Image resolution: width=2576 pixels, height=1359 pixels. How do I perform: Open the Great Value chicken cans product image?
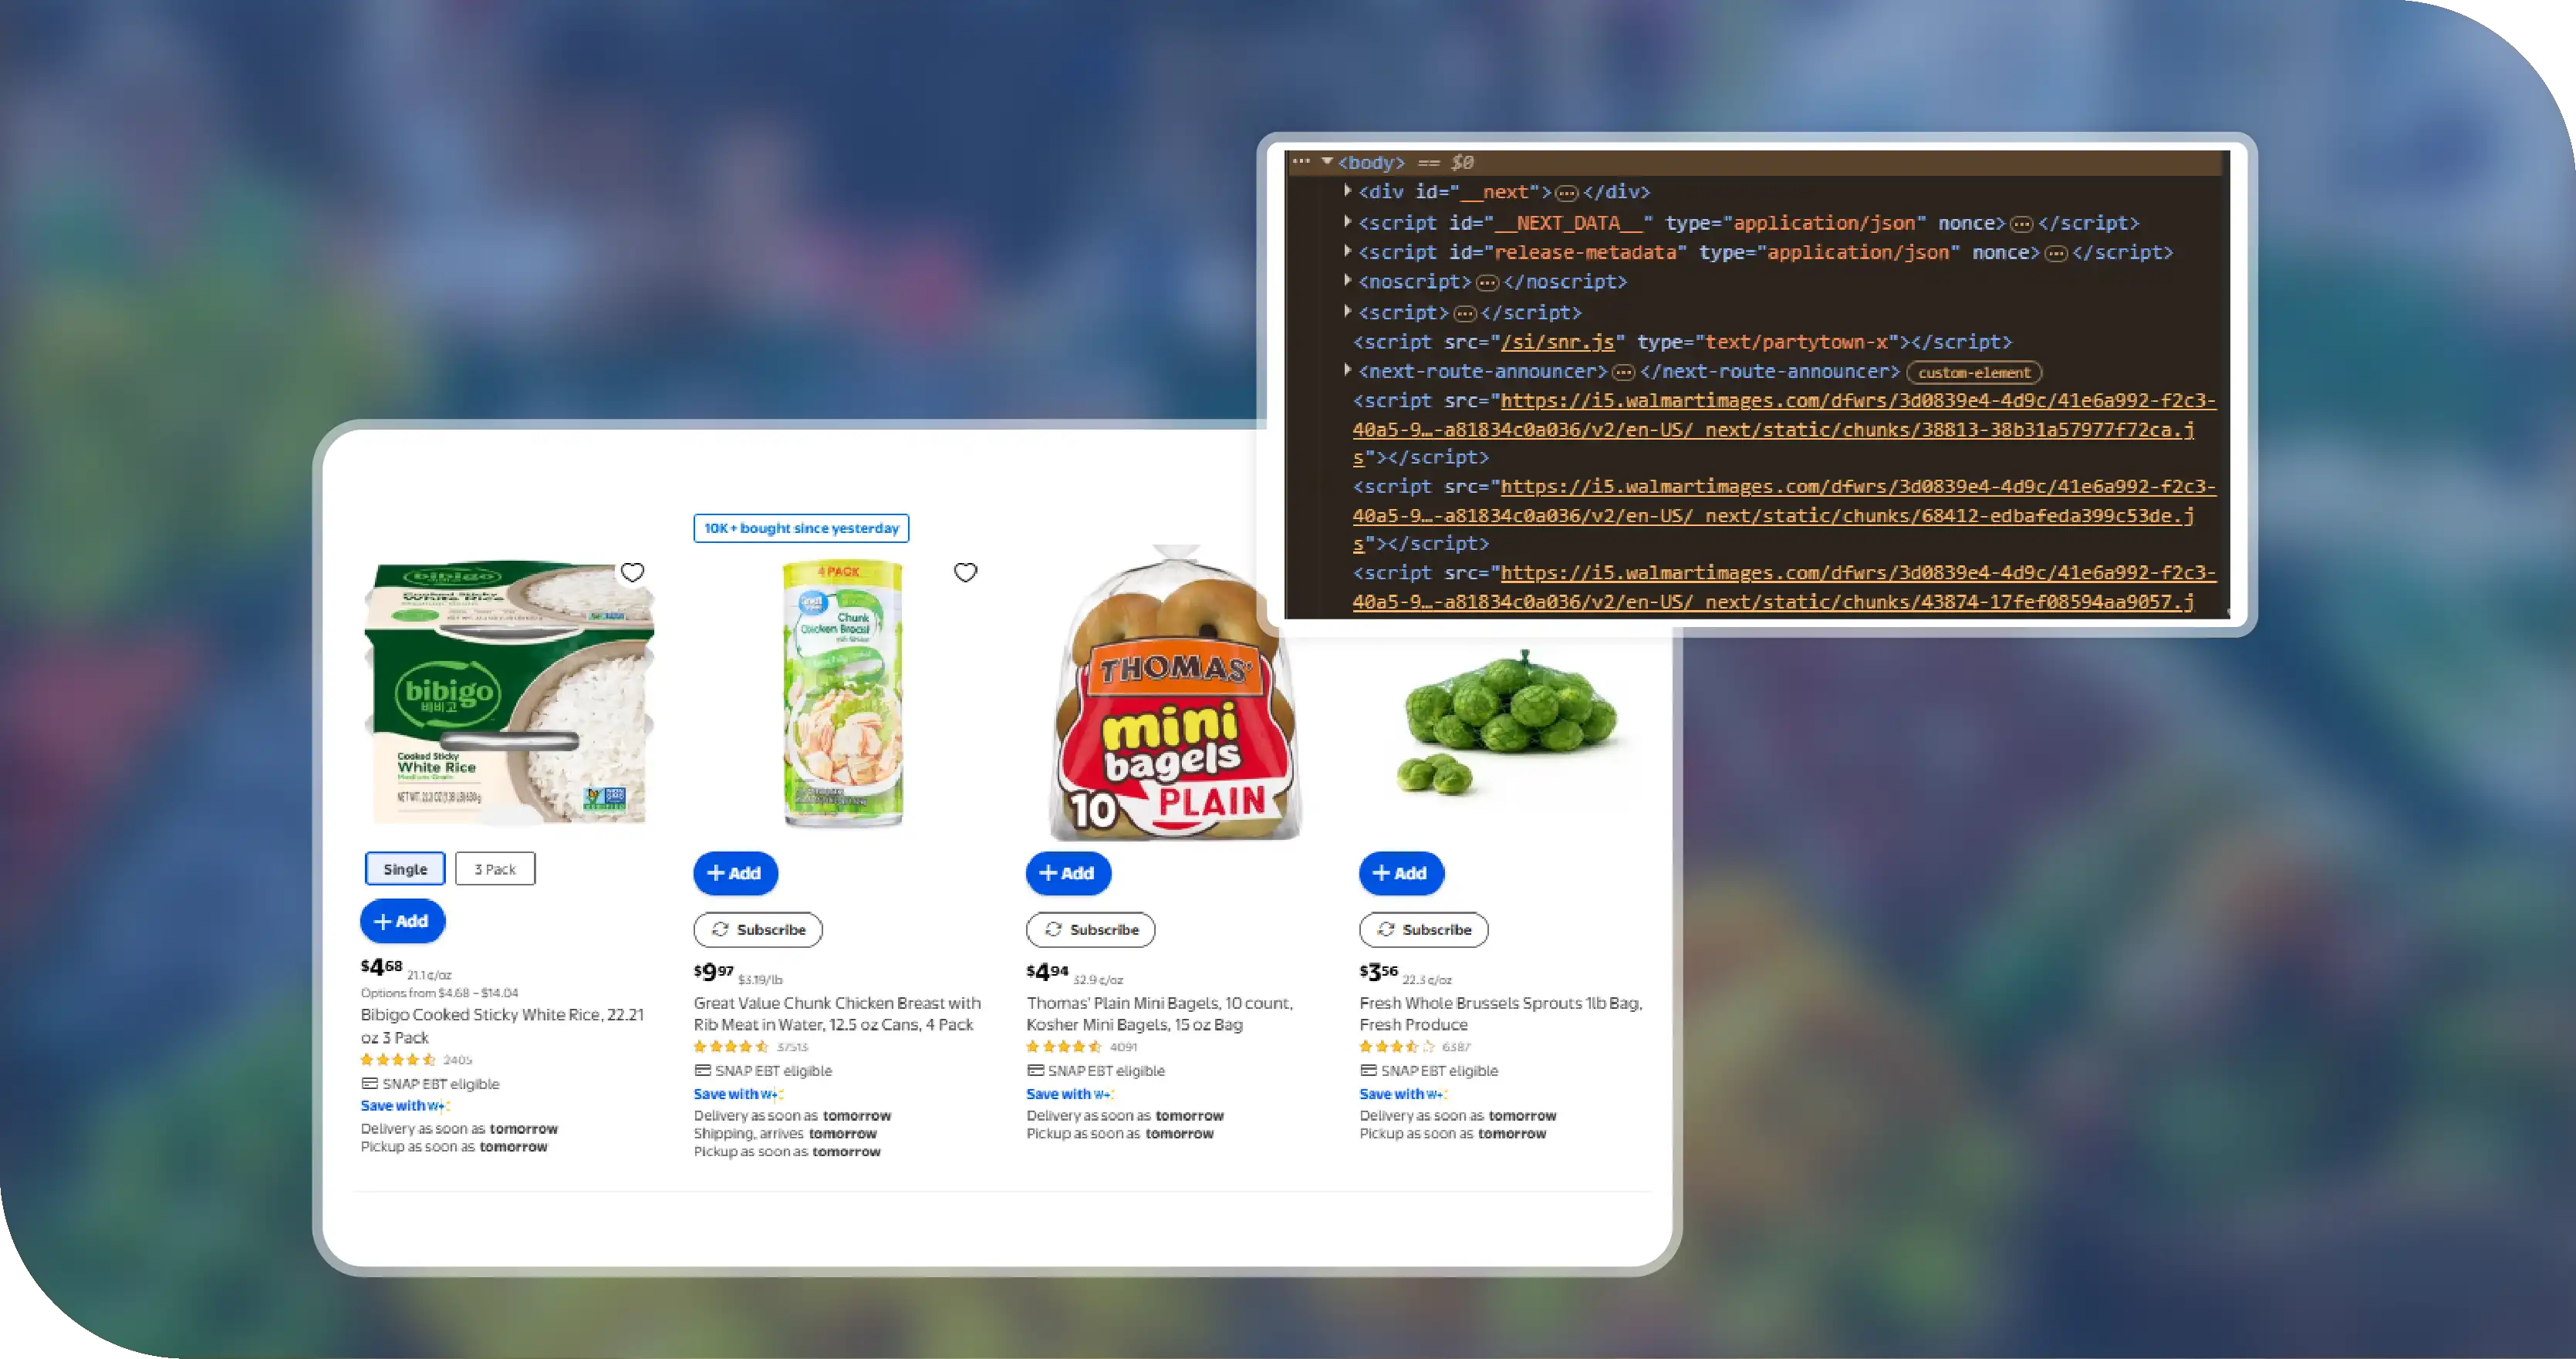pos(842,694)
